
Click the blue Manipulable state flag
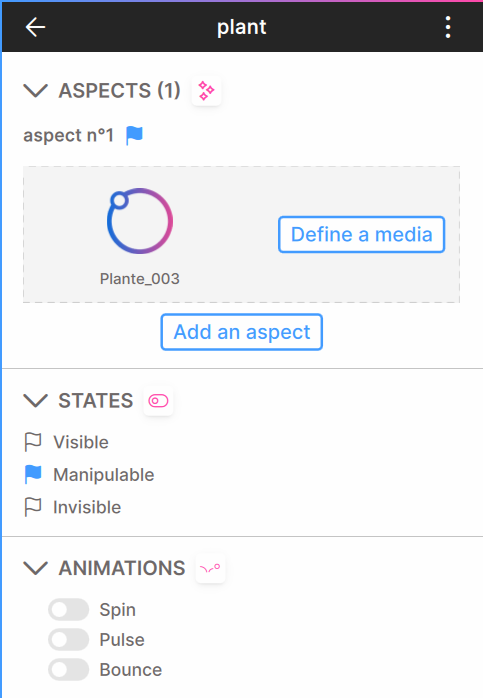(33, 475)
